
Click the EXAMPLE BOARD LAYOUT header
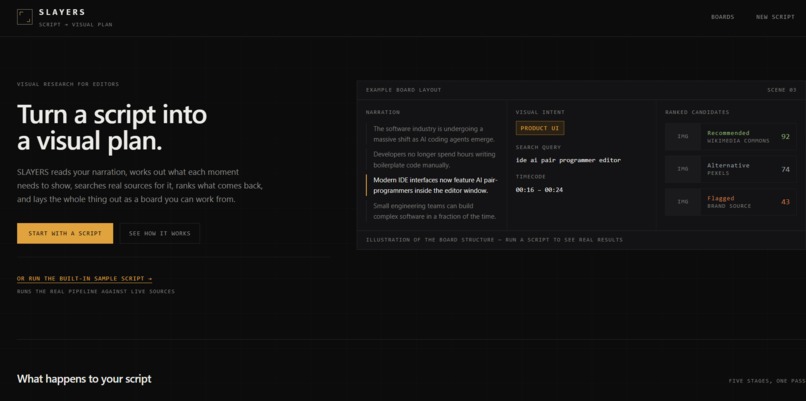click(404, 90)
